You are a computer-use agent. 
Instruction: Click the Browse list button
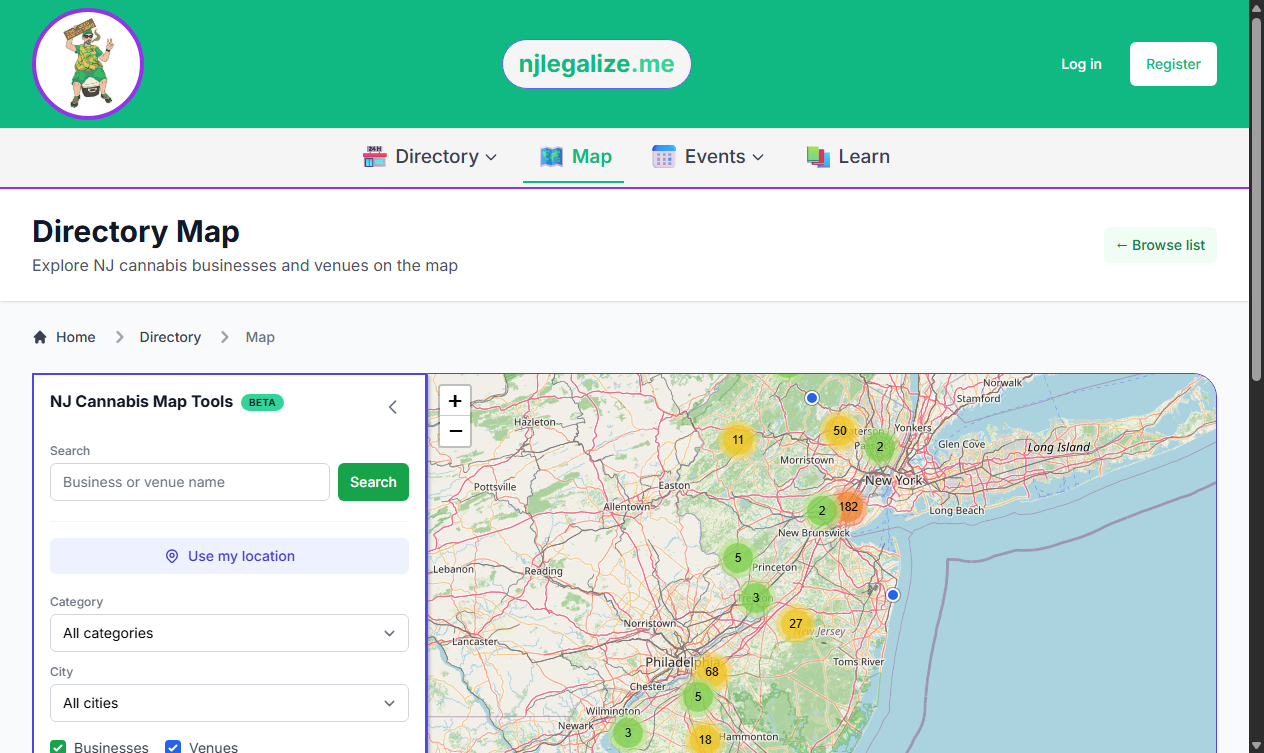(1160, 245)
